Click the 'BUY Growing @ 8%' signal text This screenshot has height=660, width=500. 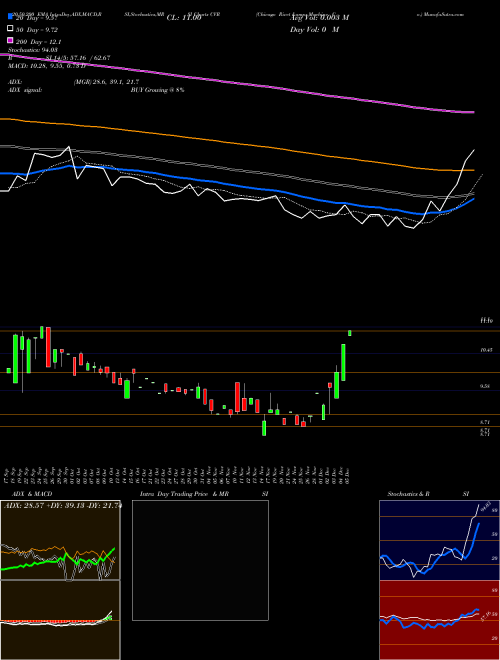(x=157, y=90)
